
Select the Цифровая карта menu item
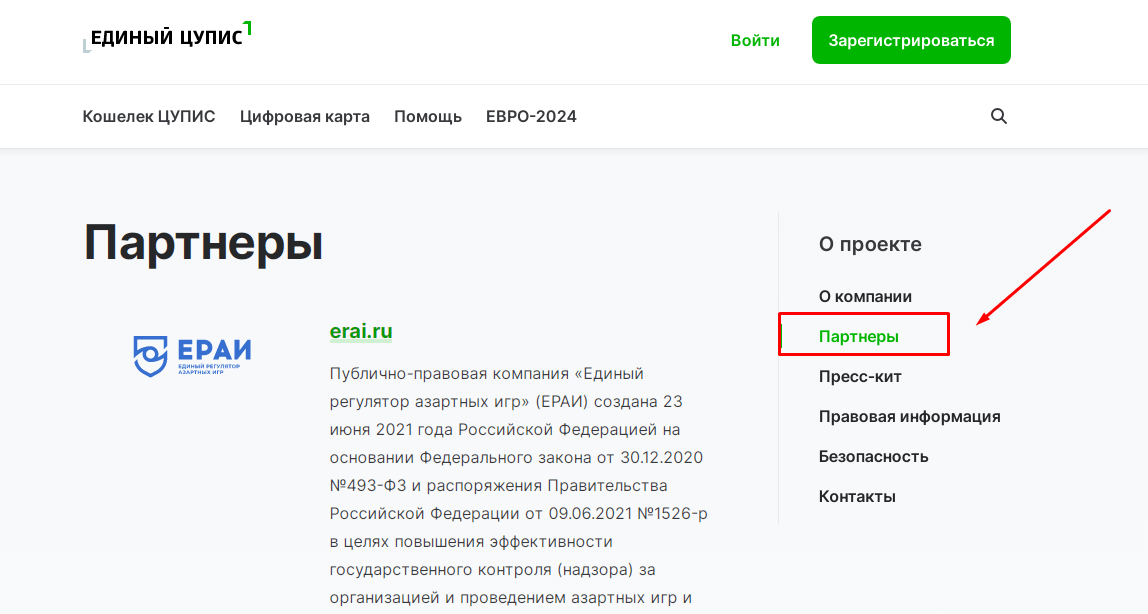305,116
